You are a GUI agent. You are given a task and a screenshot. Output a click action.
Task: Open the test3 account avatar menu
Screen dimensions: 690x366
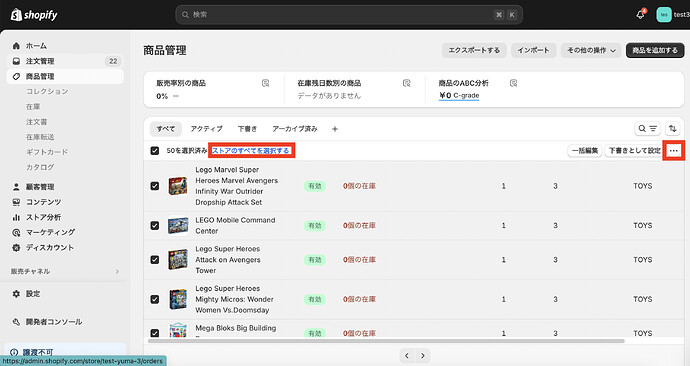pos(664,15)
